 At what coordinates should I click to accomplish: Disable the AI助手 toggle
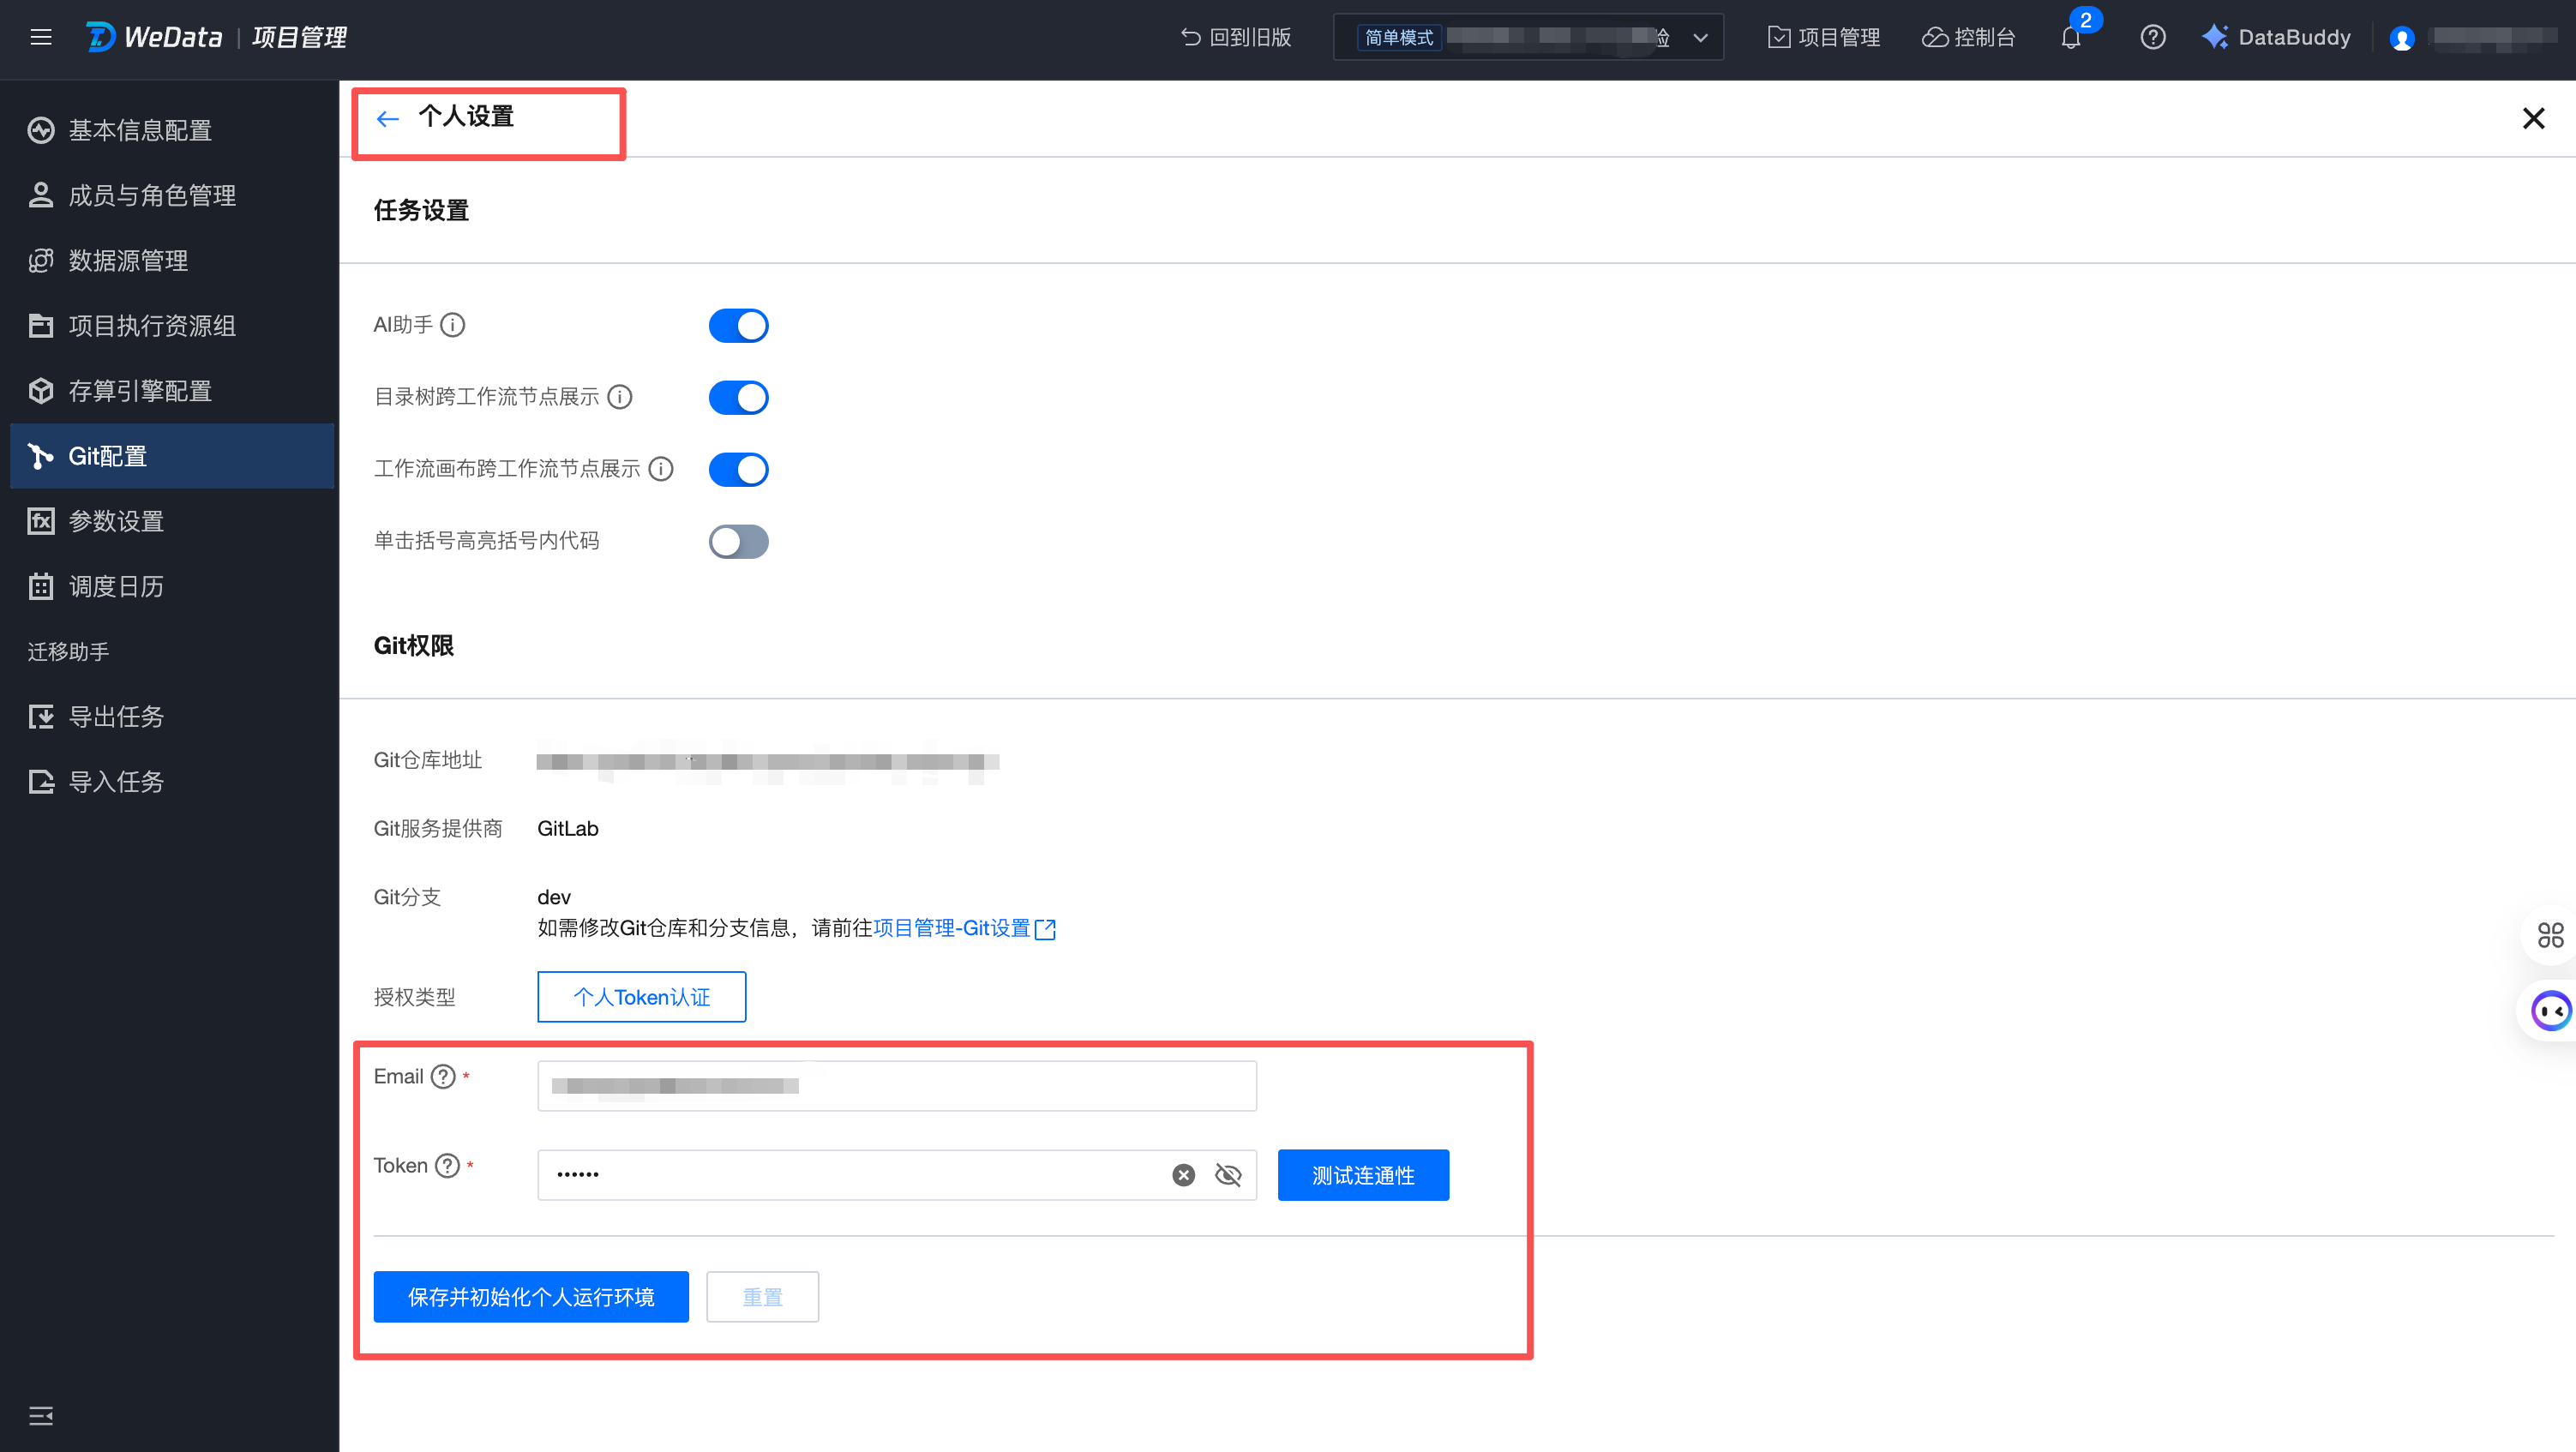pyautogui.click(x=738, y=326)
